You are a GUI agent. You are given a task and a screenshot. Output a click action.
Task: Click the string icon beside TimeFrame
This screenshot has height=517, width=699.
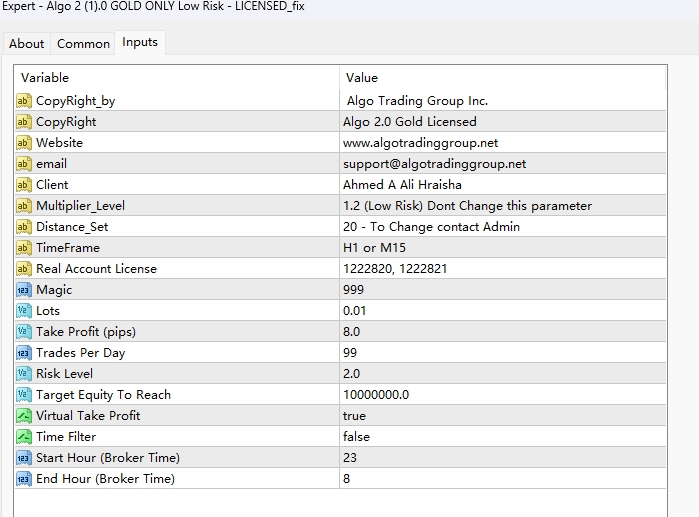click(x=24, y=248)
